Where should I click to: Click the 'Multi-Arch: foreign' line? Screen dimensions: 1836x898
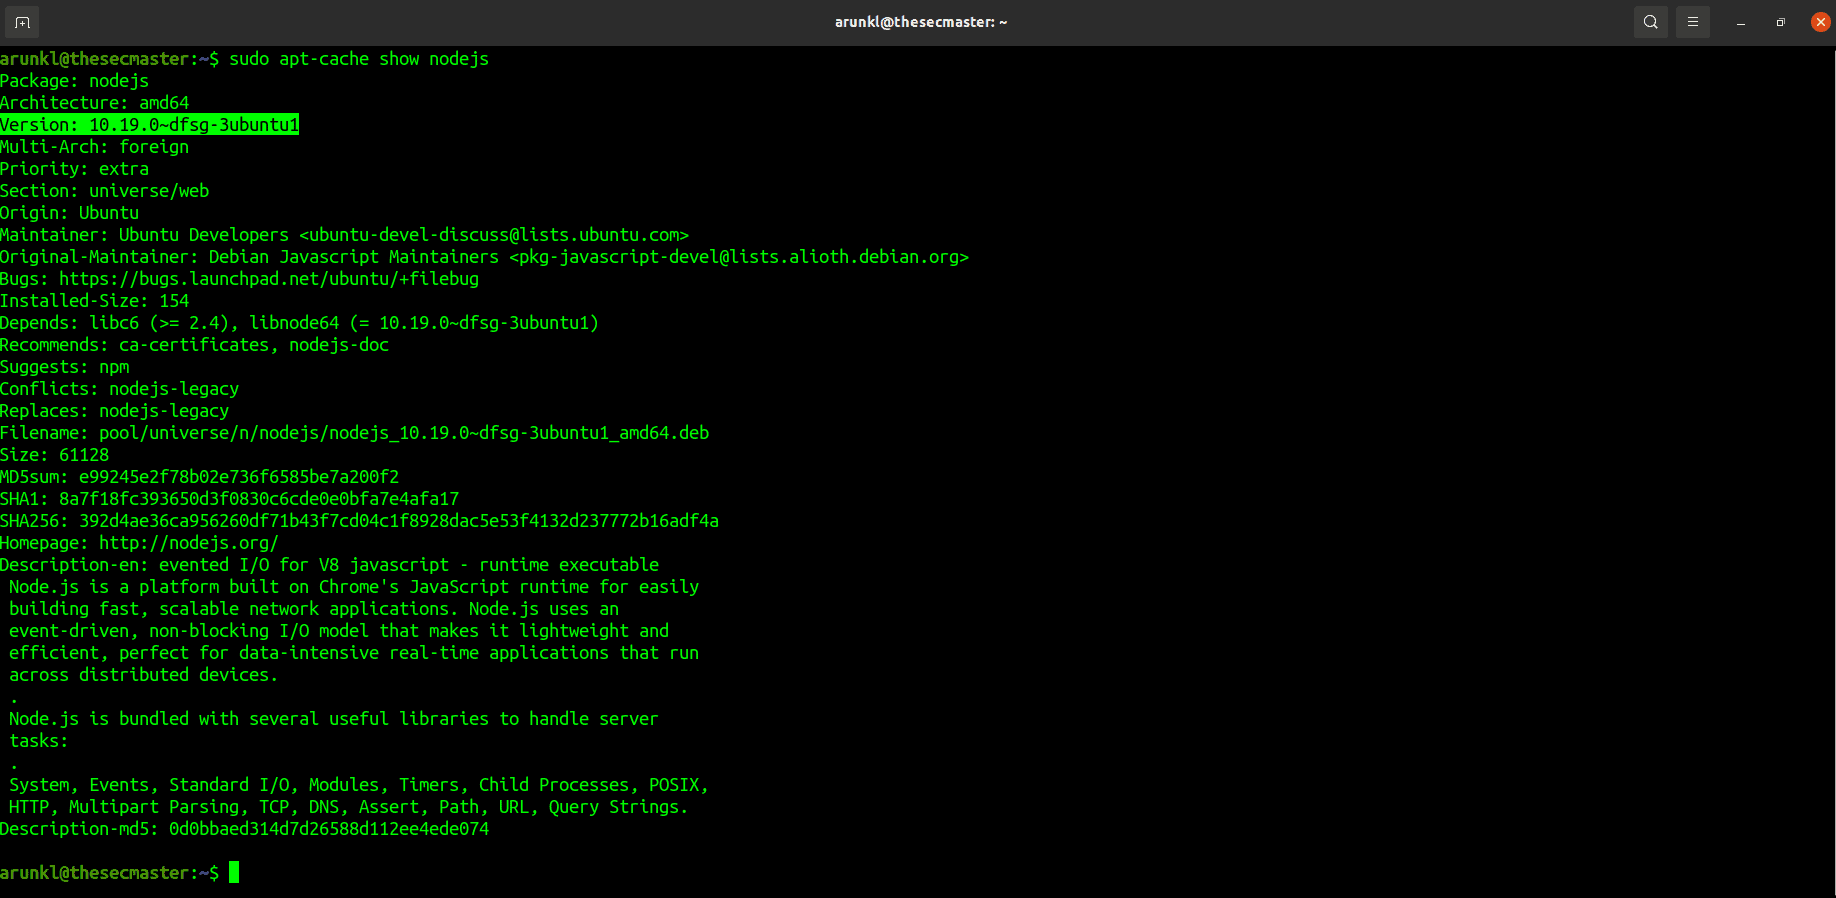95,147
